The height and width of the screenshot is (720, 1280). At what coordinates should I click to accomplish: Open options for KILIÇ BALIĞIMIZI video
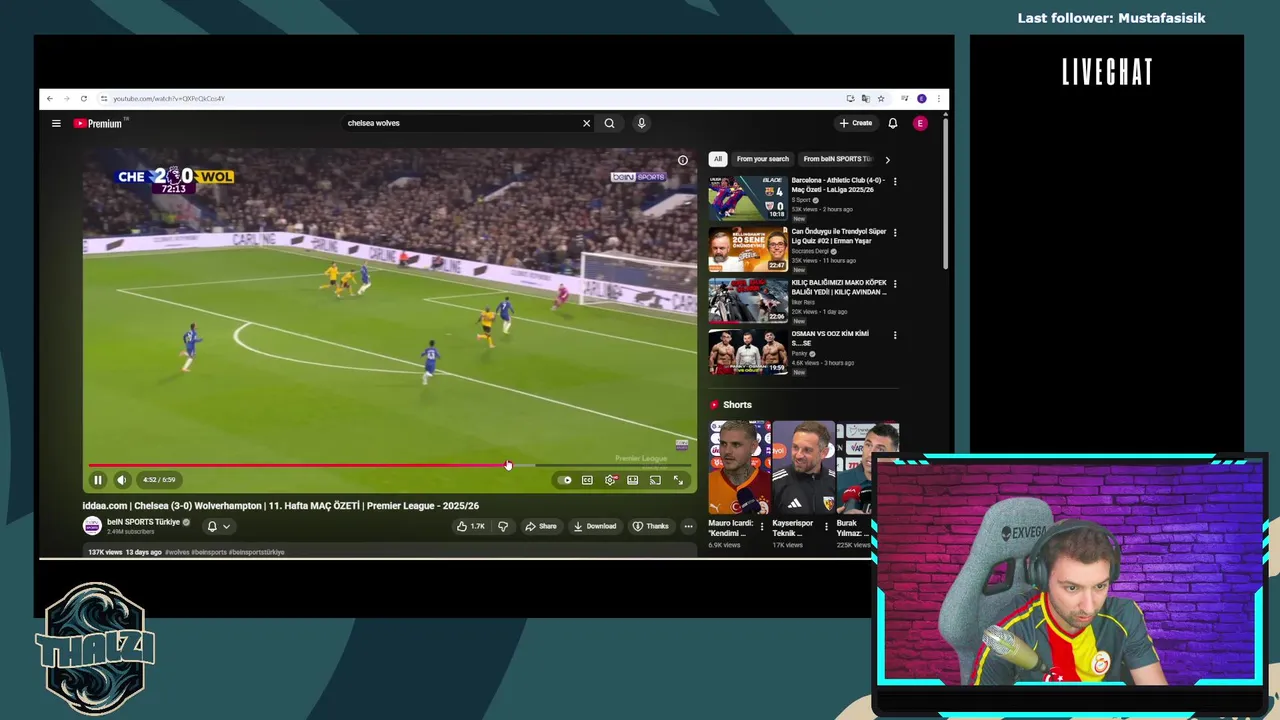[x=895, y=284]
